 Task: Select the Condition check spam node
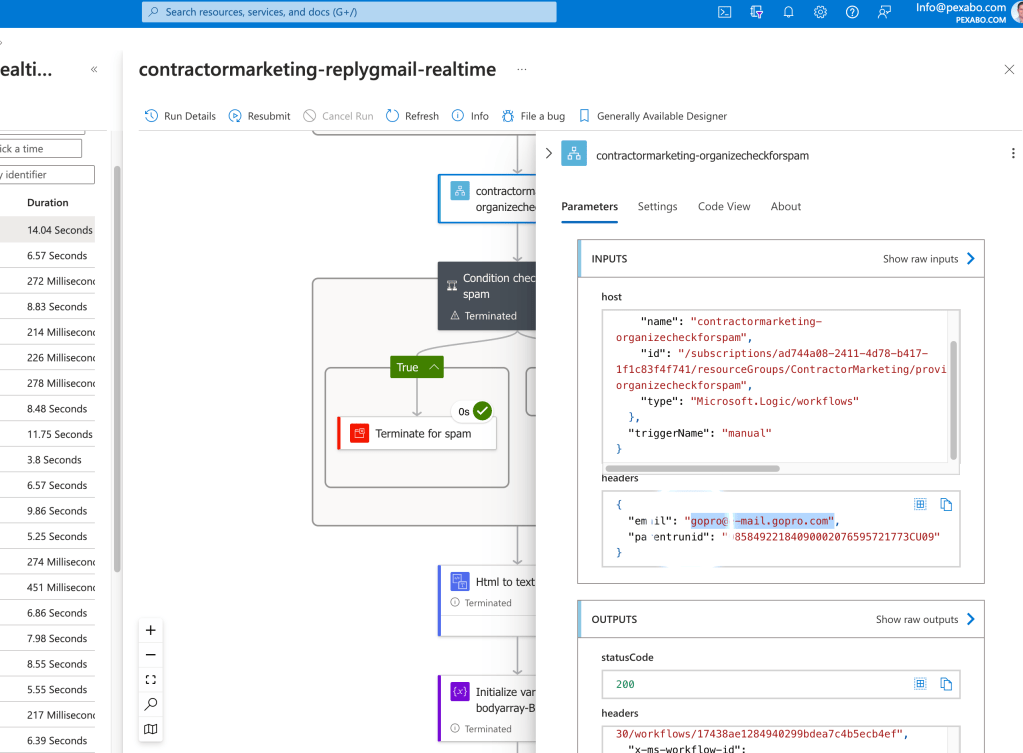point(487,296)
